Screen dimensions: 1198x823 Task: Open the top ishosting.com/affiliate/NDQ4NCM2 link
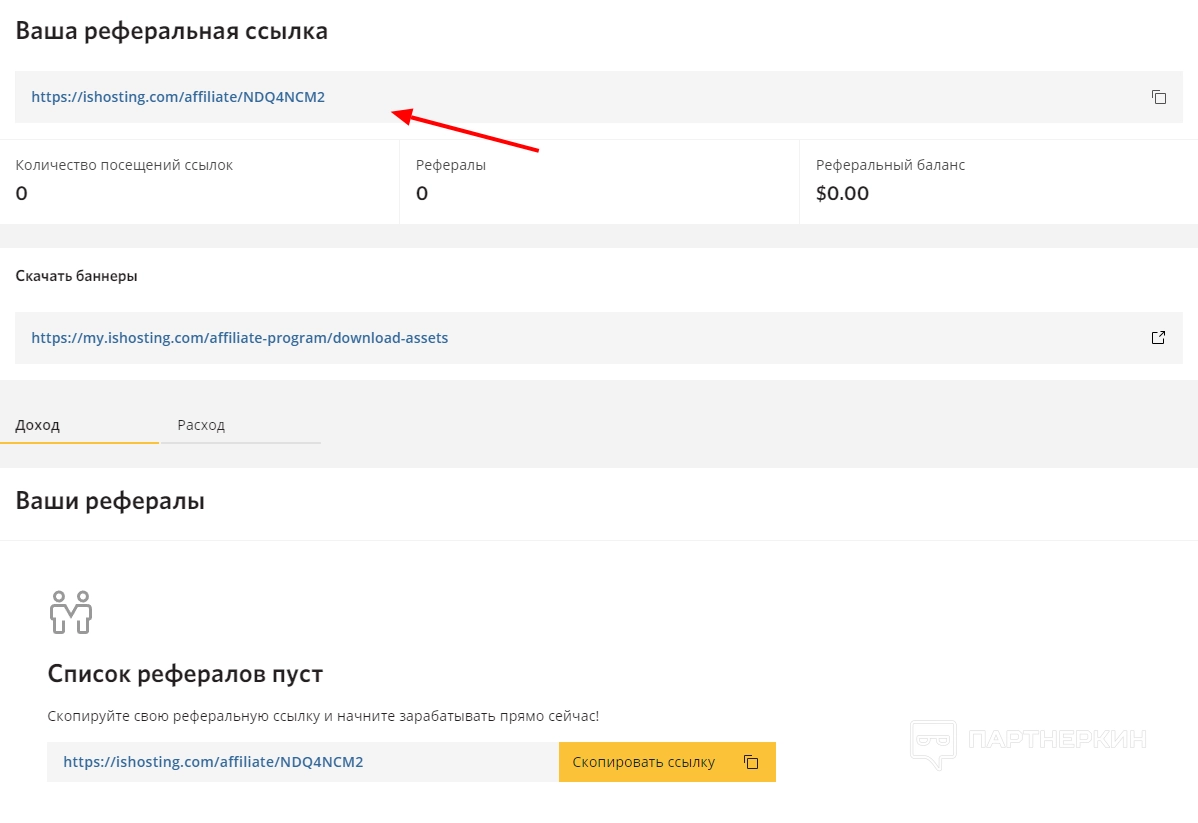(x=178, y=97)
